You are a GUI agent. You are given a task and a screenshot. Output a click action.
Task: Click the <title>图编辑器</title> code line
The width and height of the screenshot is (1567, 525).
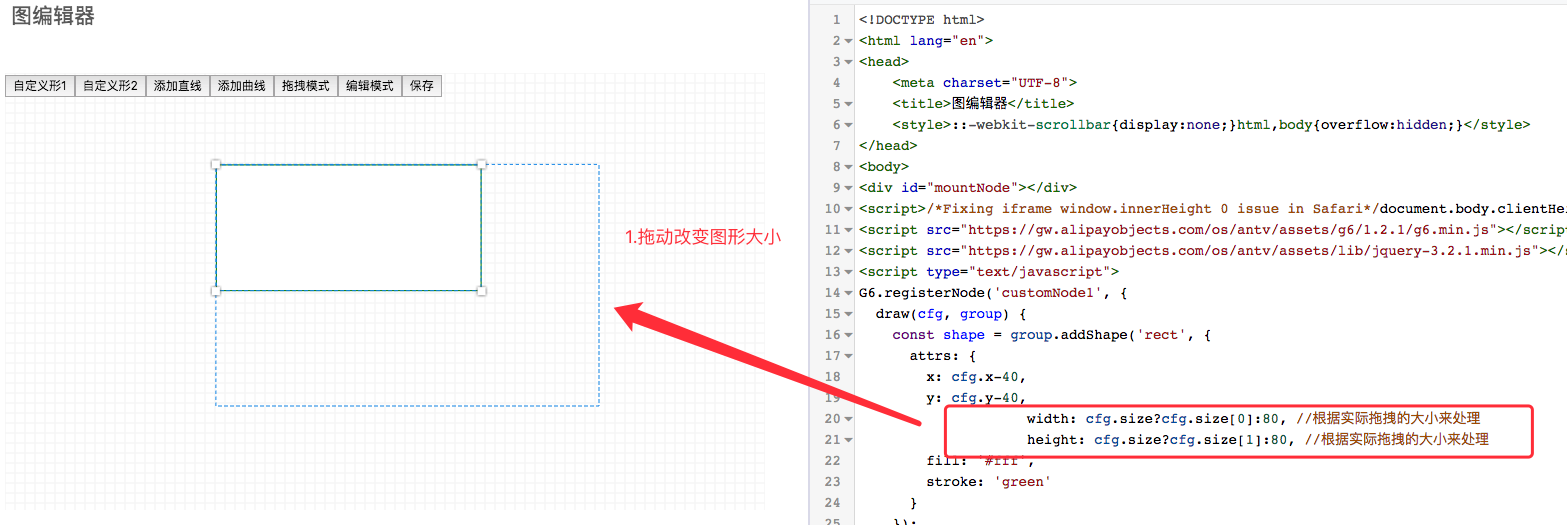pyautogui.click(x=983, y=103)
